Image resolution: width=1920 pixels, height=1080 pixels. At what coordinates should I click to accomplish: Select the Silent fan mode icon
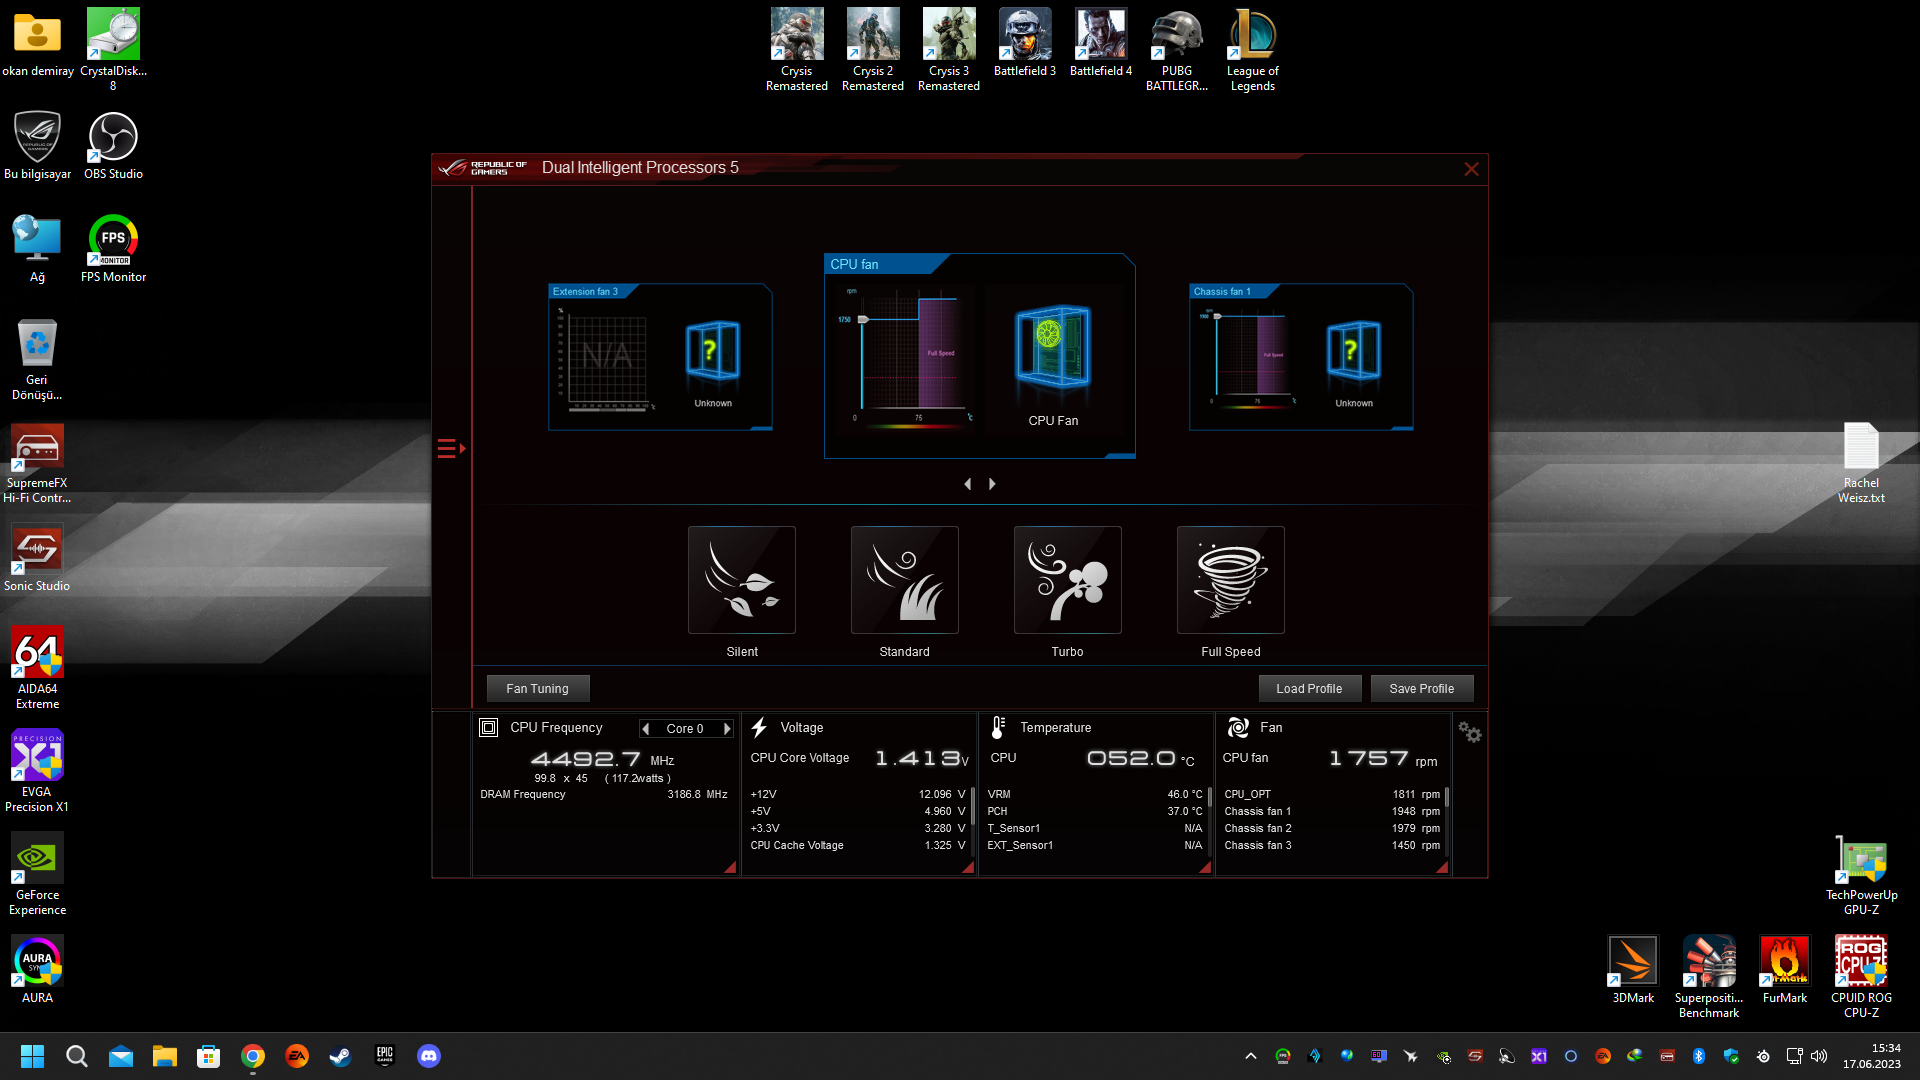coord(741,580)
